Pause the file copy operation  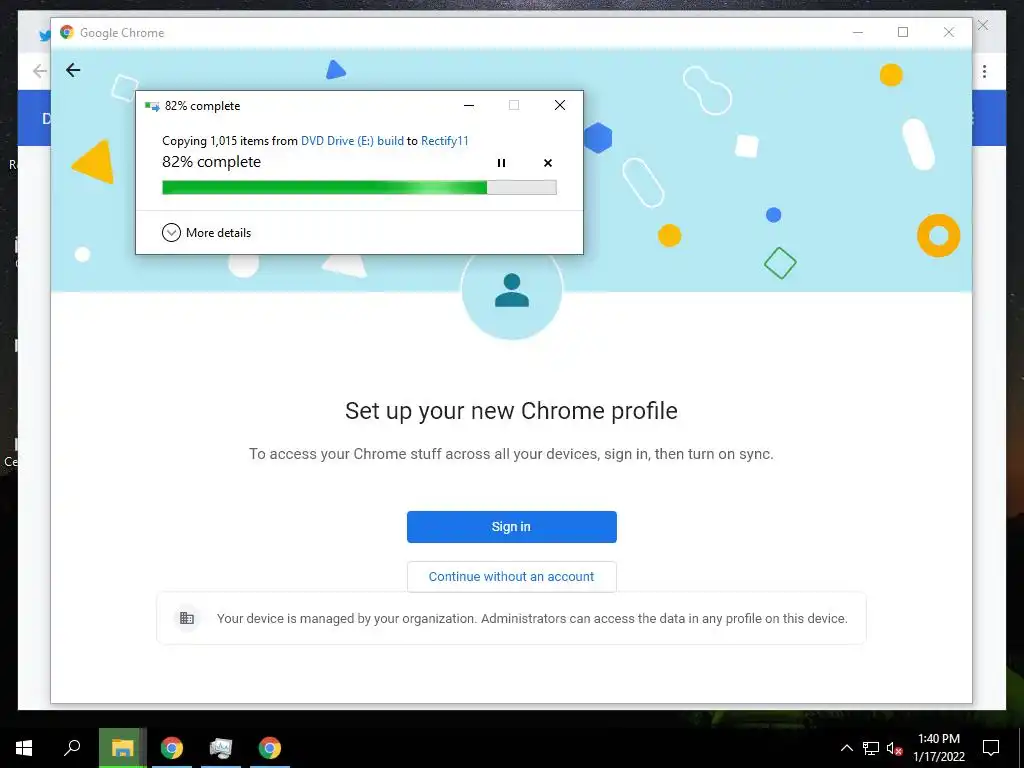tap(502, 163)
